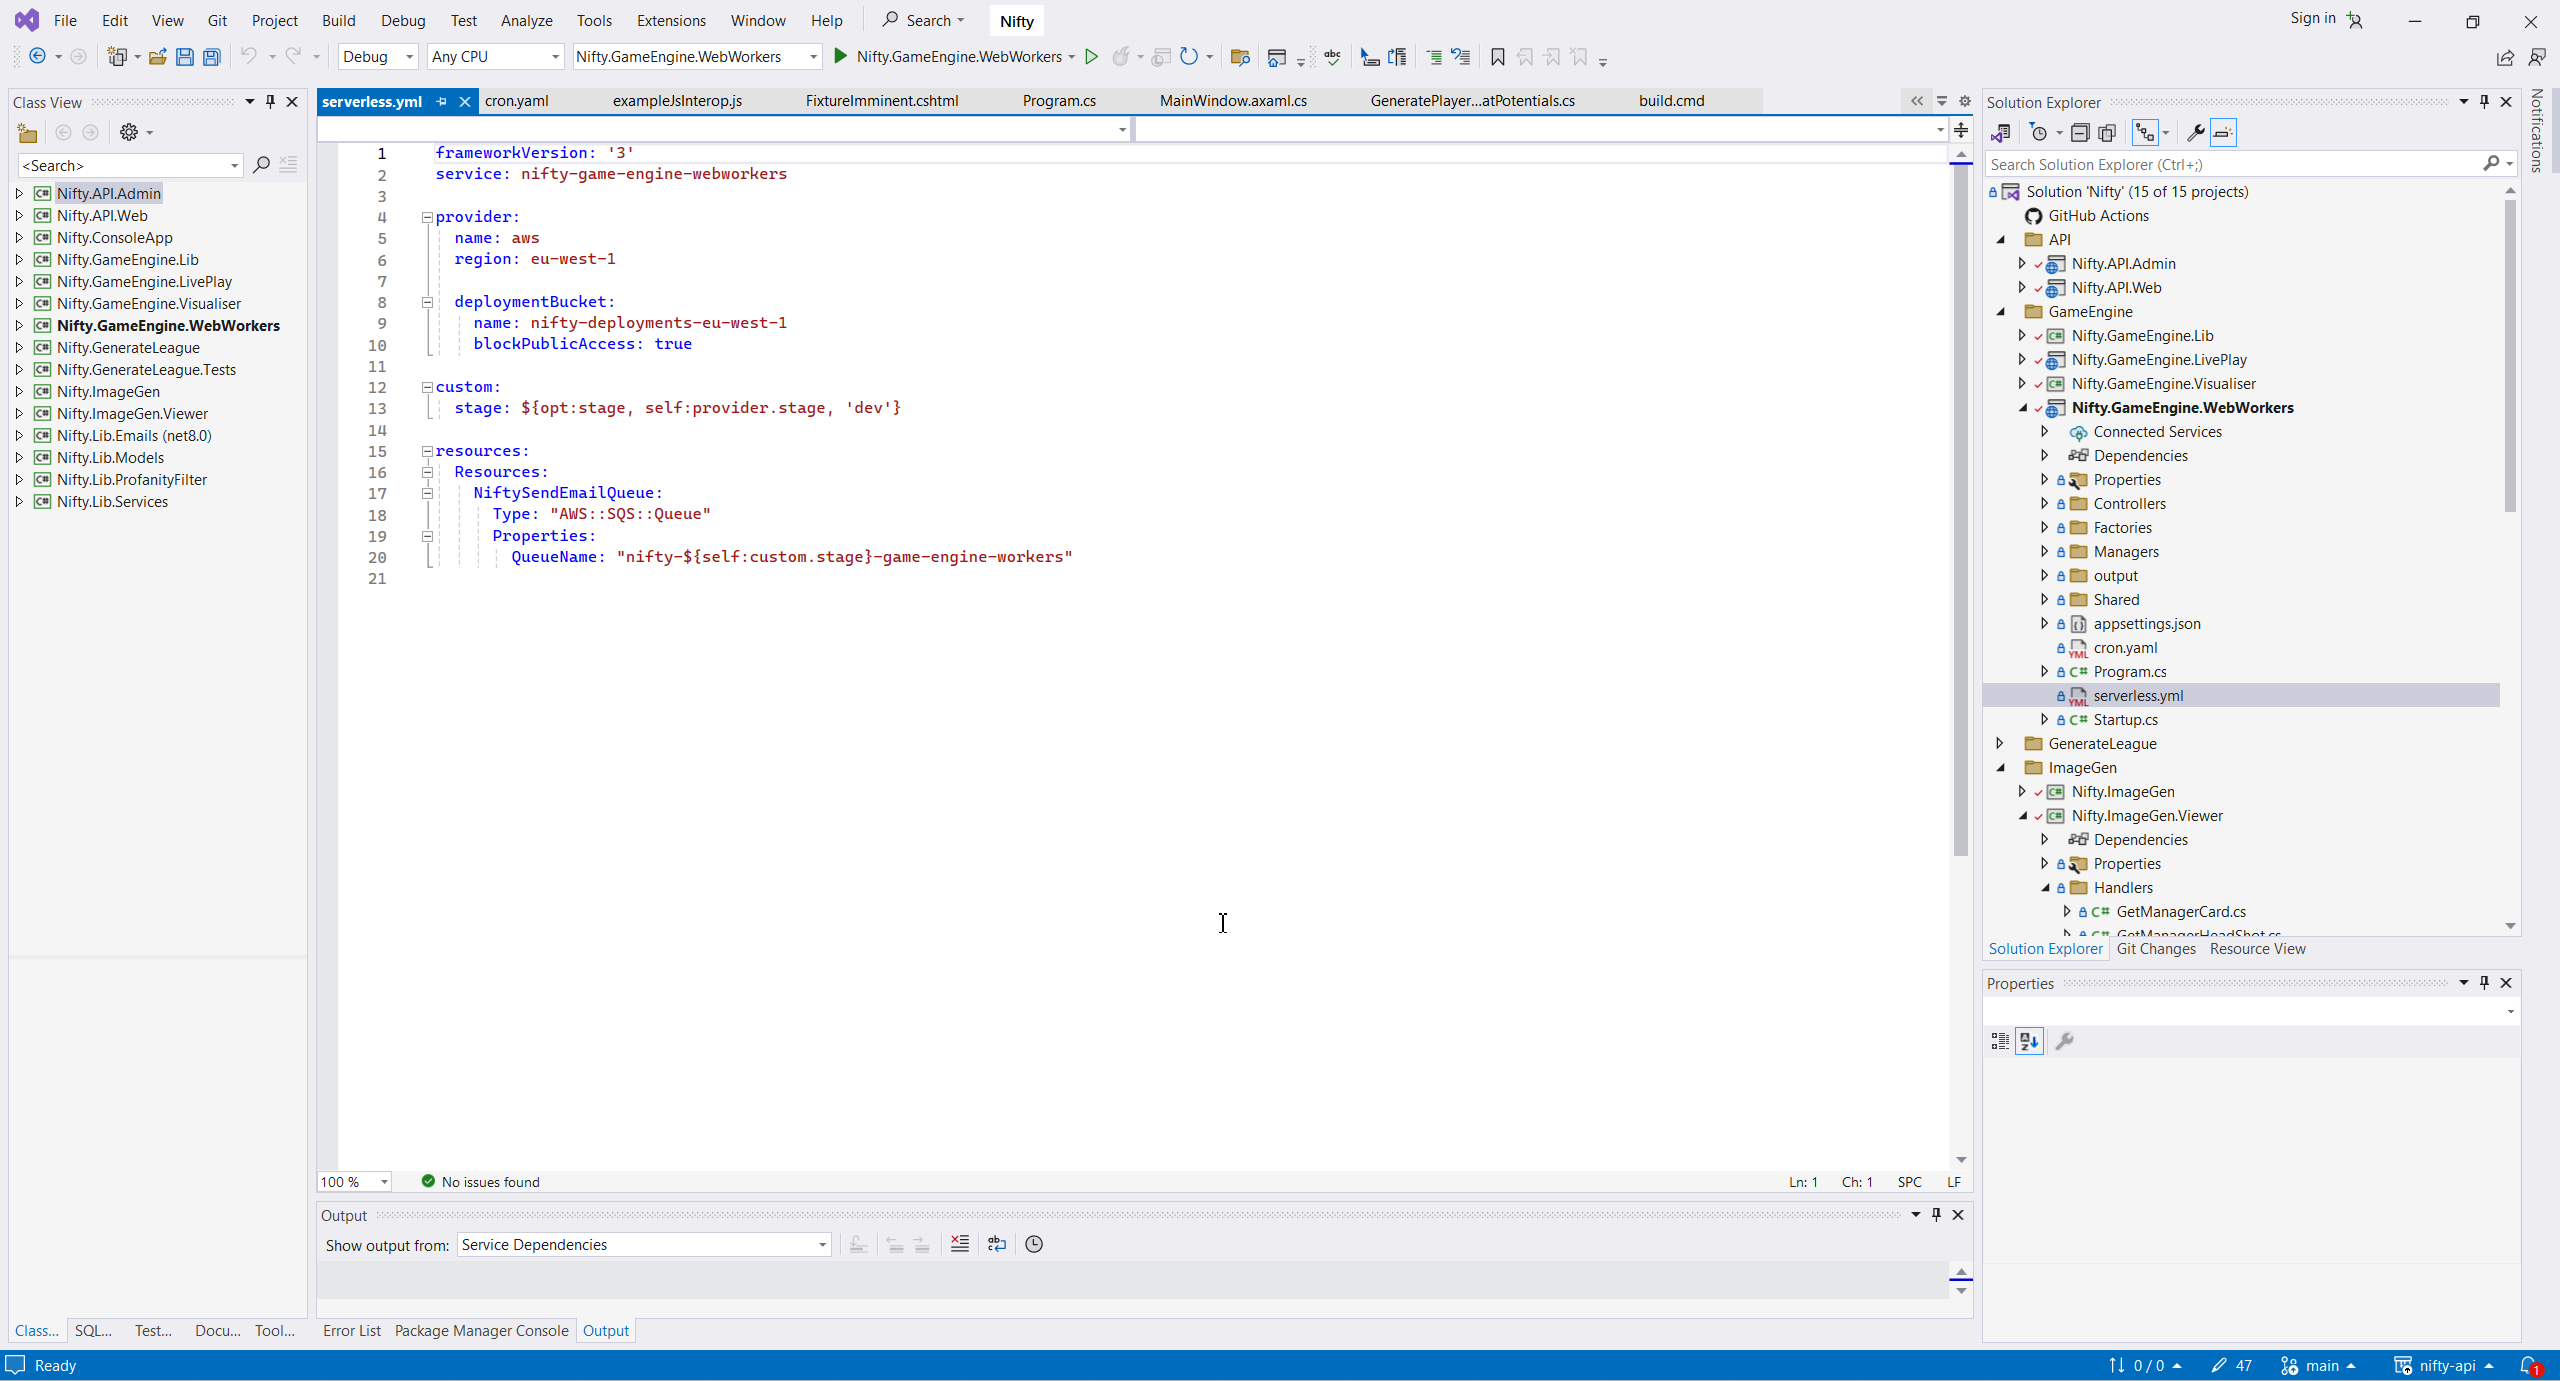Expand the GenerateLeague folder in Solution Explorer
This screenshot has height=1381, width=2560.
2000,743
